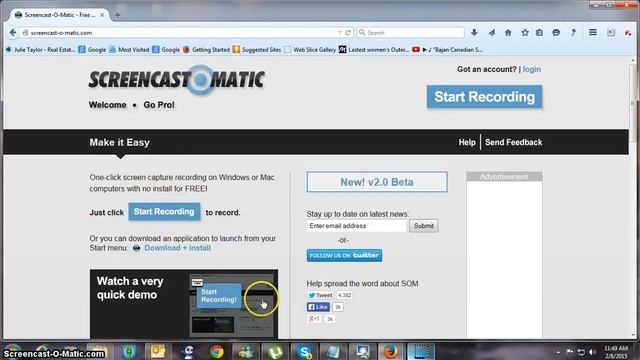Open Julie Taylor - Real Estate bookmark

[40, 49]
